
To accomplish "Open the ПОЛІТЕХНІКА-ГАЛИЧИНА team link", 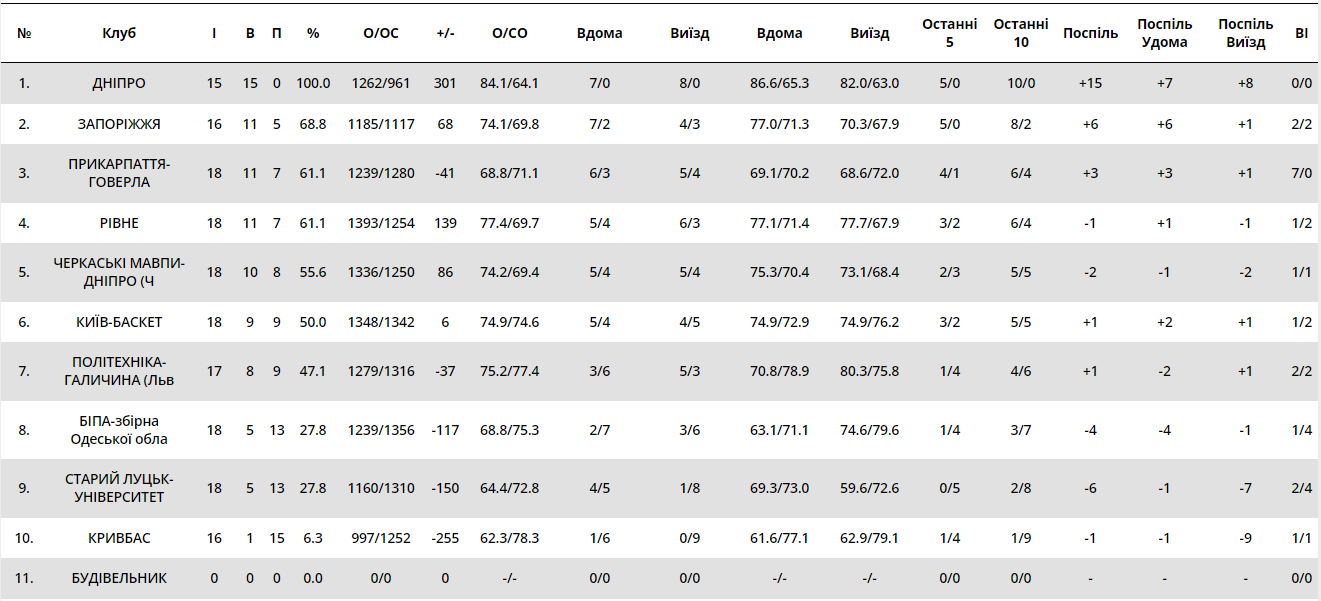I will click(119, 371).
